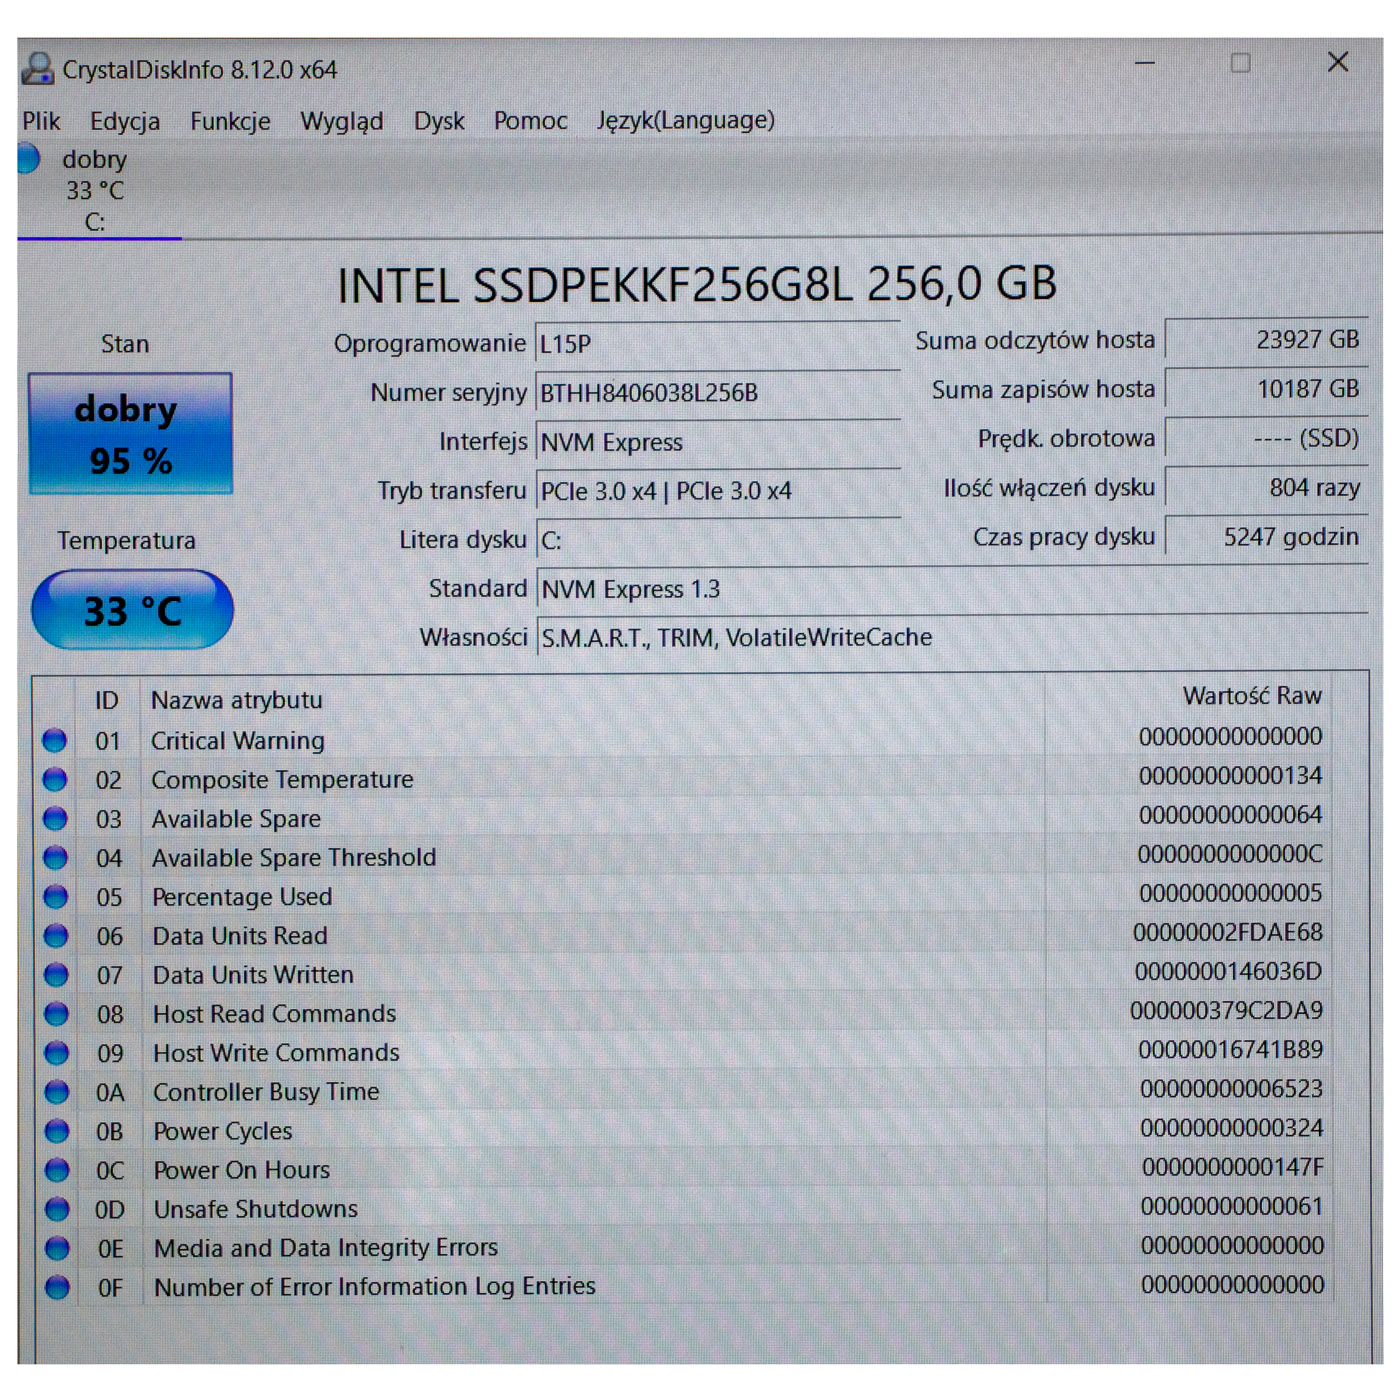Select the Critical Warning attribute name
Screen dimensions: 1400x1400
click(x=238, y=741)
